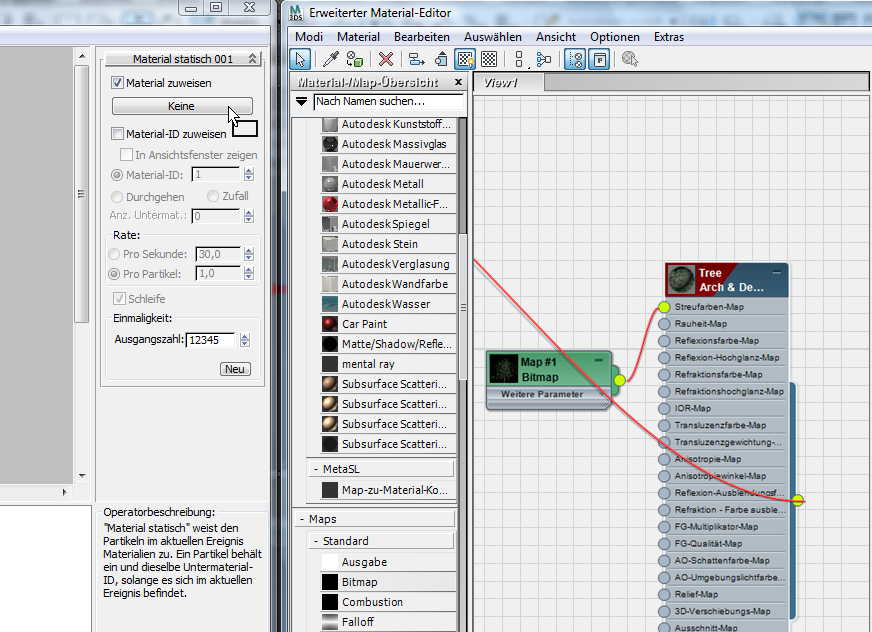Lay out all vertical icon
Image resolution: width=872 pixels, height=632 pixels.
519,59
